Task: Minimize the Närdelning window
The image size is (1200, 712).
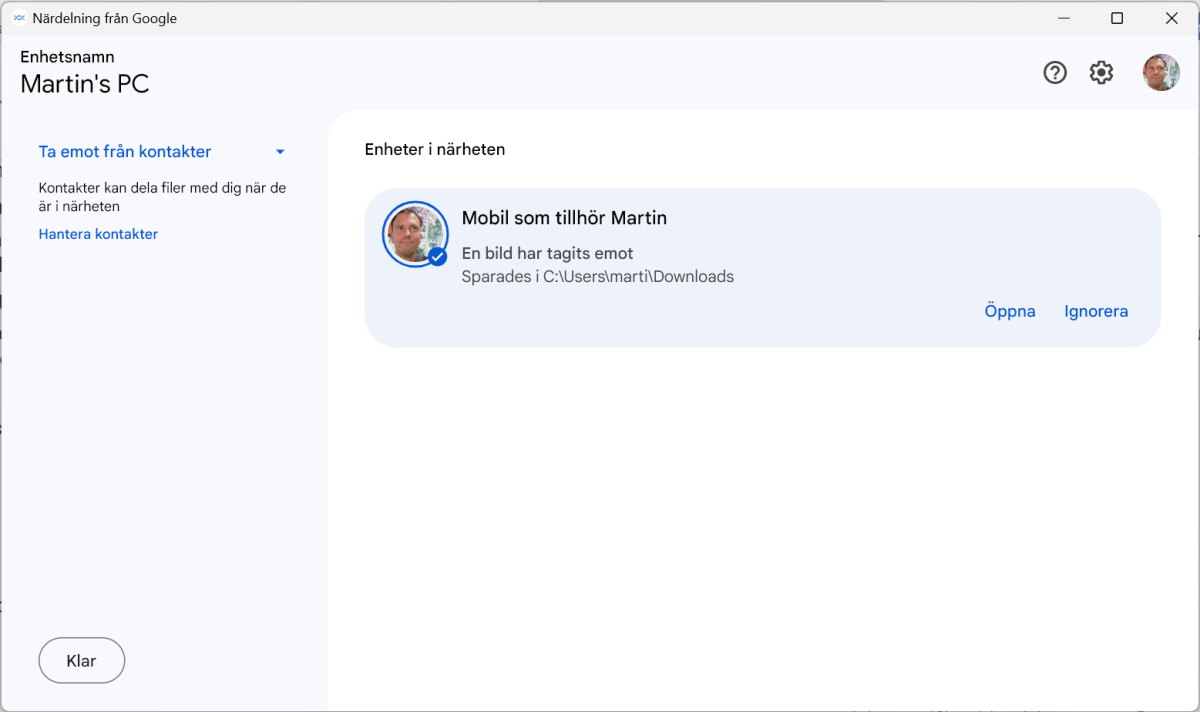Action: click(x=1062, y=18)
